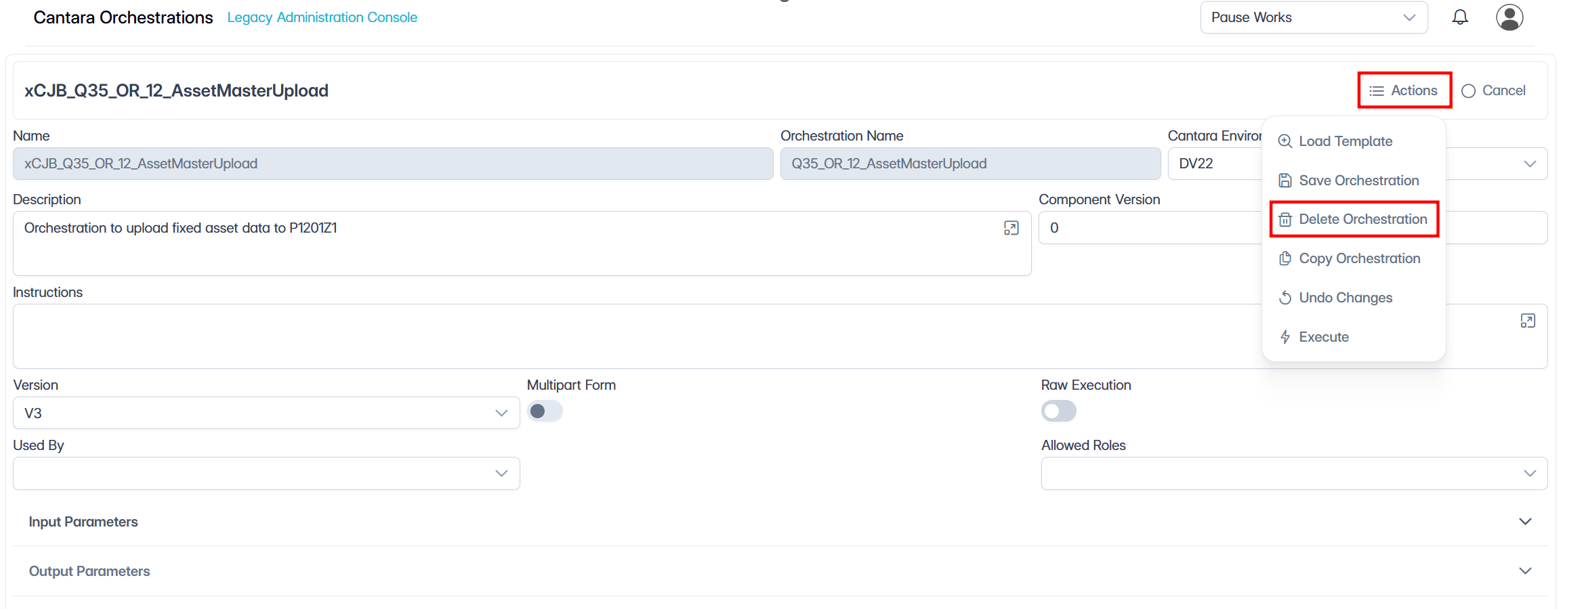
Task: Open the Used By dropdown
Action: coord(266,473)
